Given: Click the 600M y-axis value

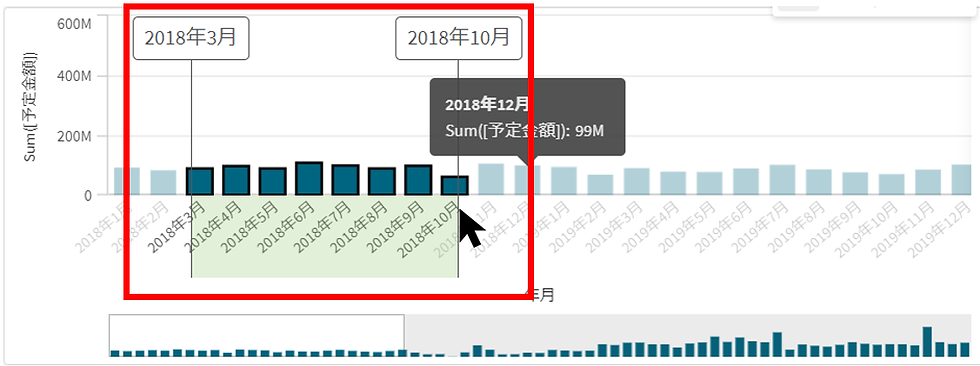Looking at the screenshot, I should (x=74, y=23).
